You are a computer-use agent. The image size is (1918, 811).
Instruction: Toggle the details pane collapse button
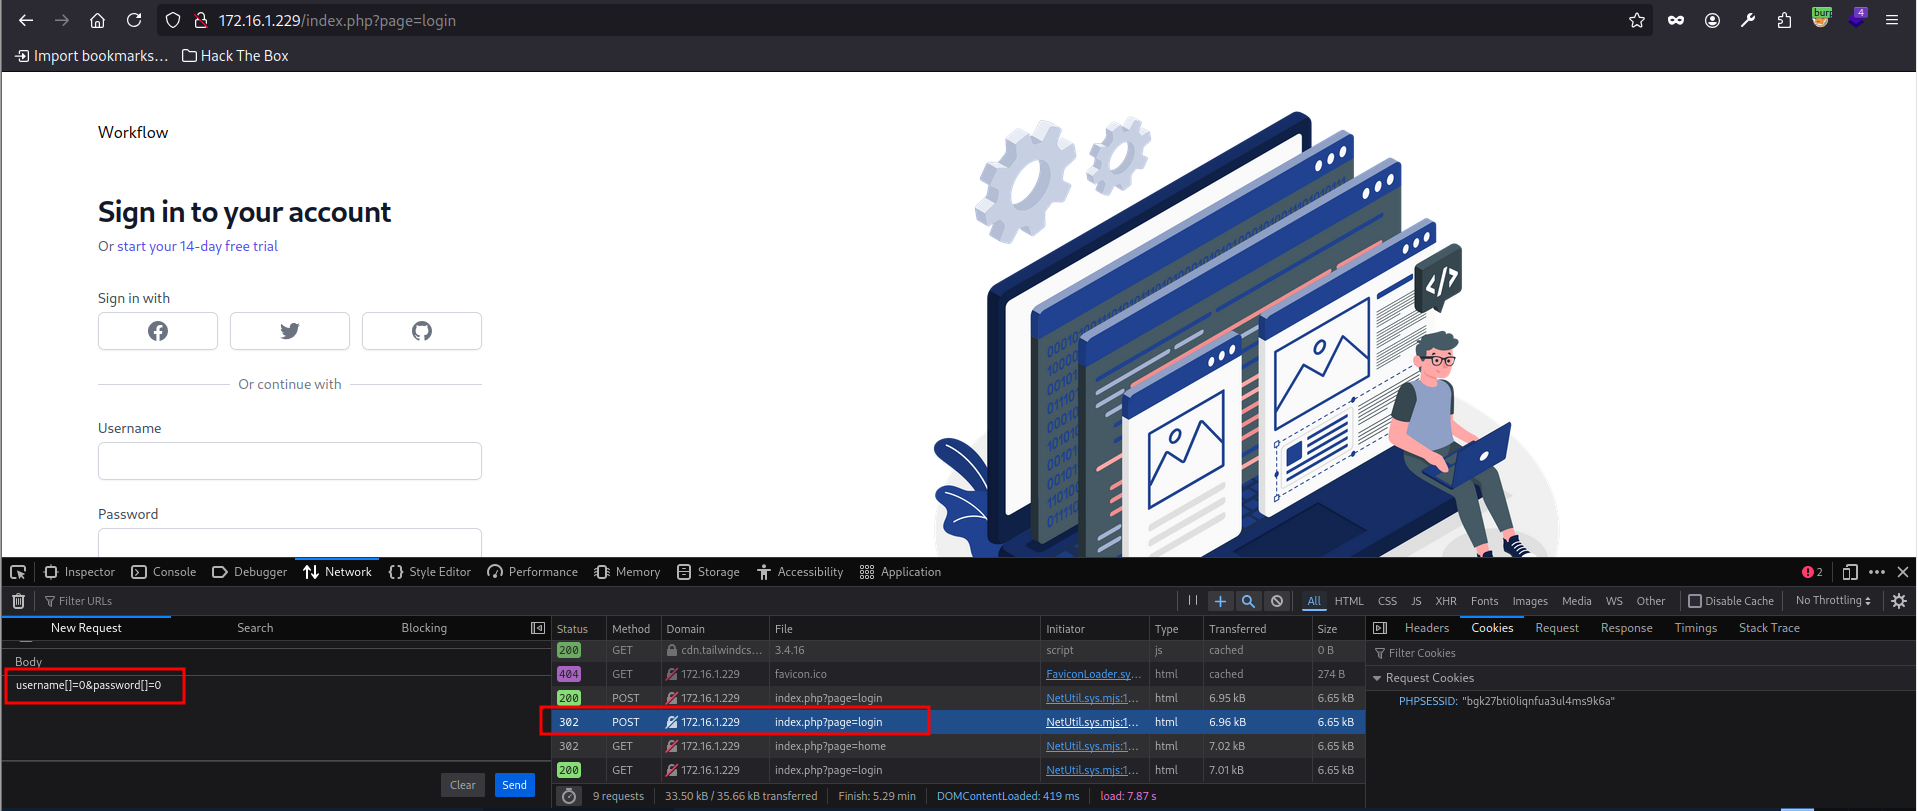click(1380, 628)
